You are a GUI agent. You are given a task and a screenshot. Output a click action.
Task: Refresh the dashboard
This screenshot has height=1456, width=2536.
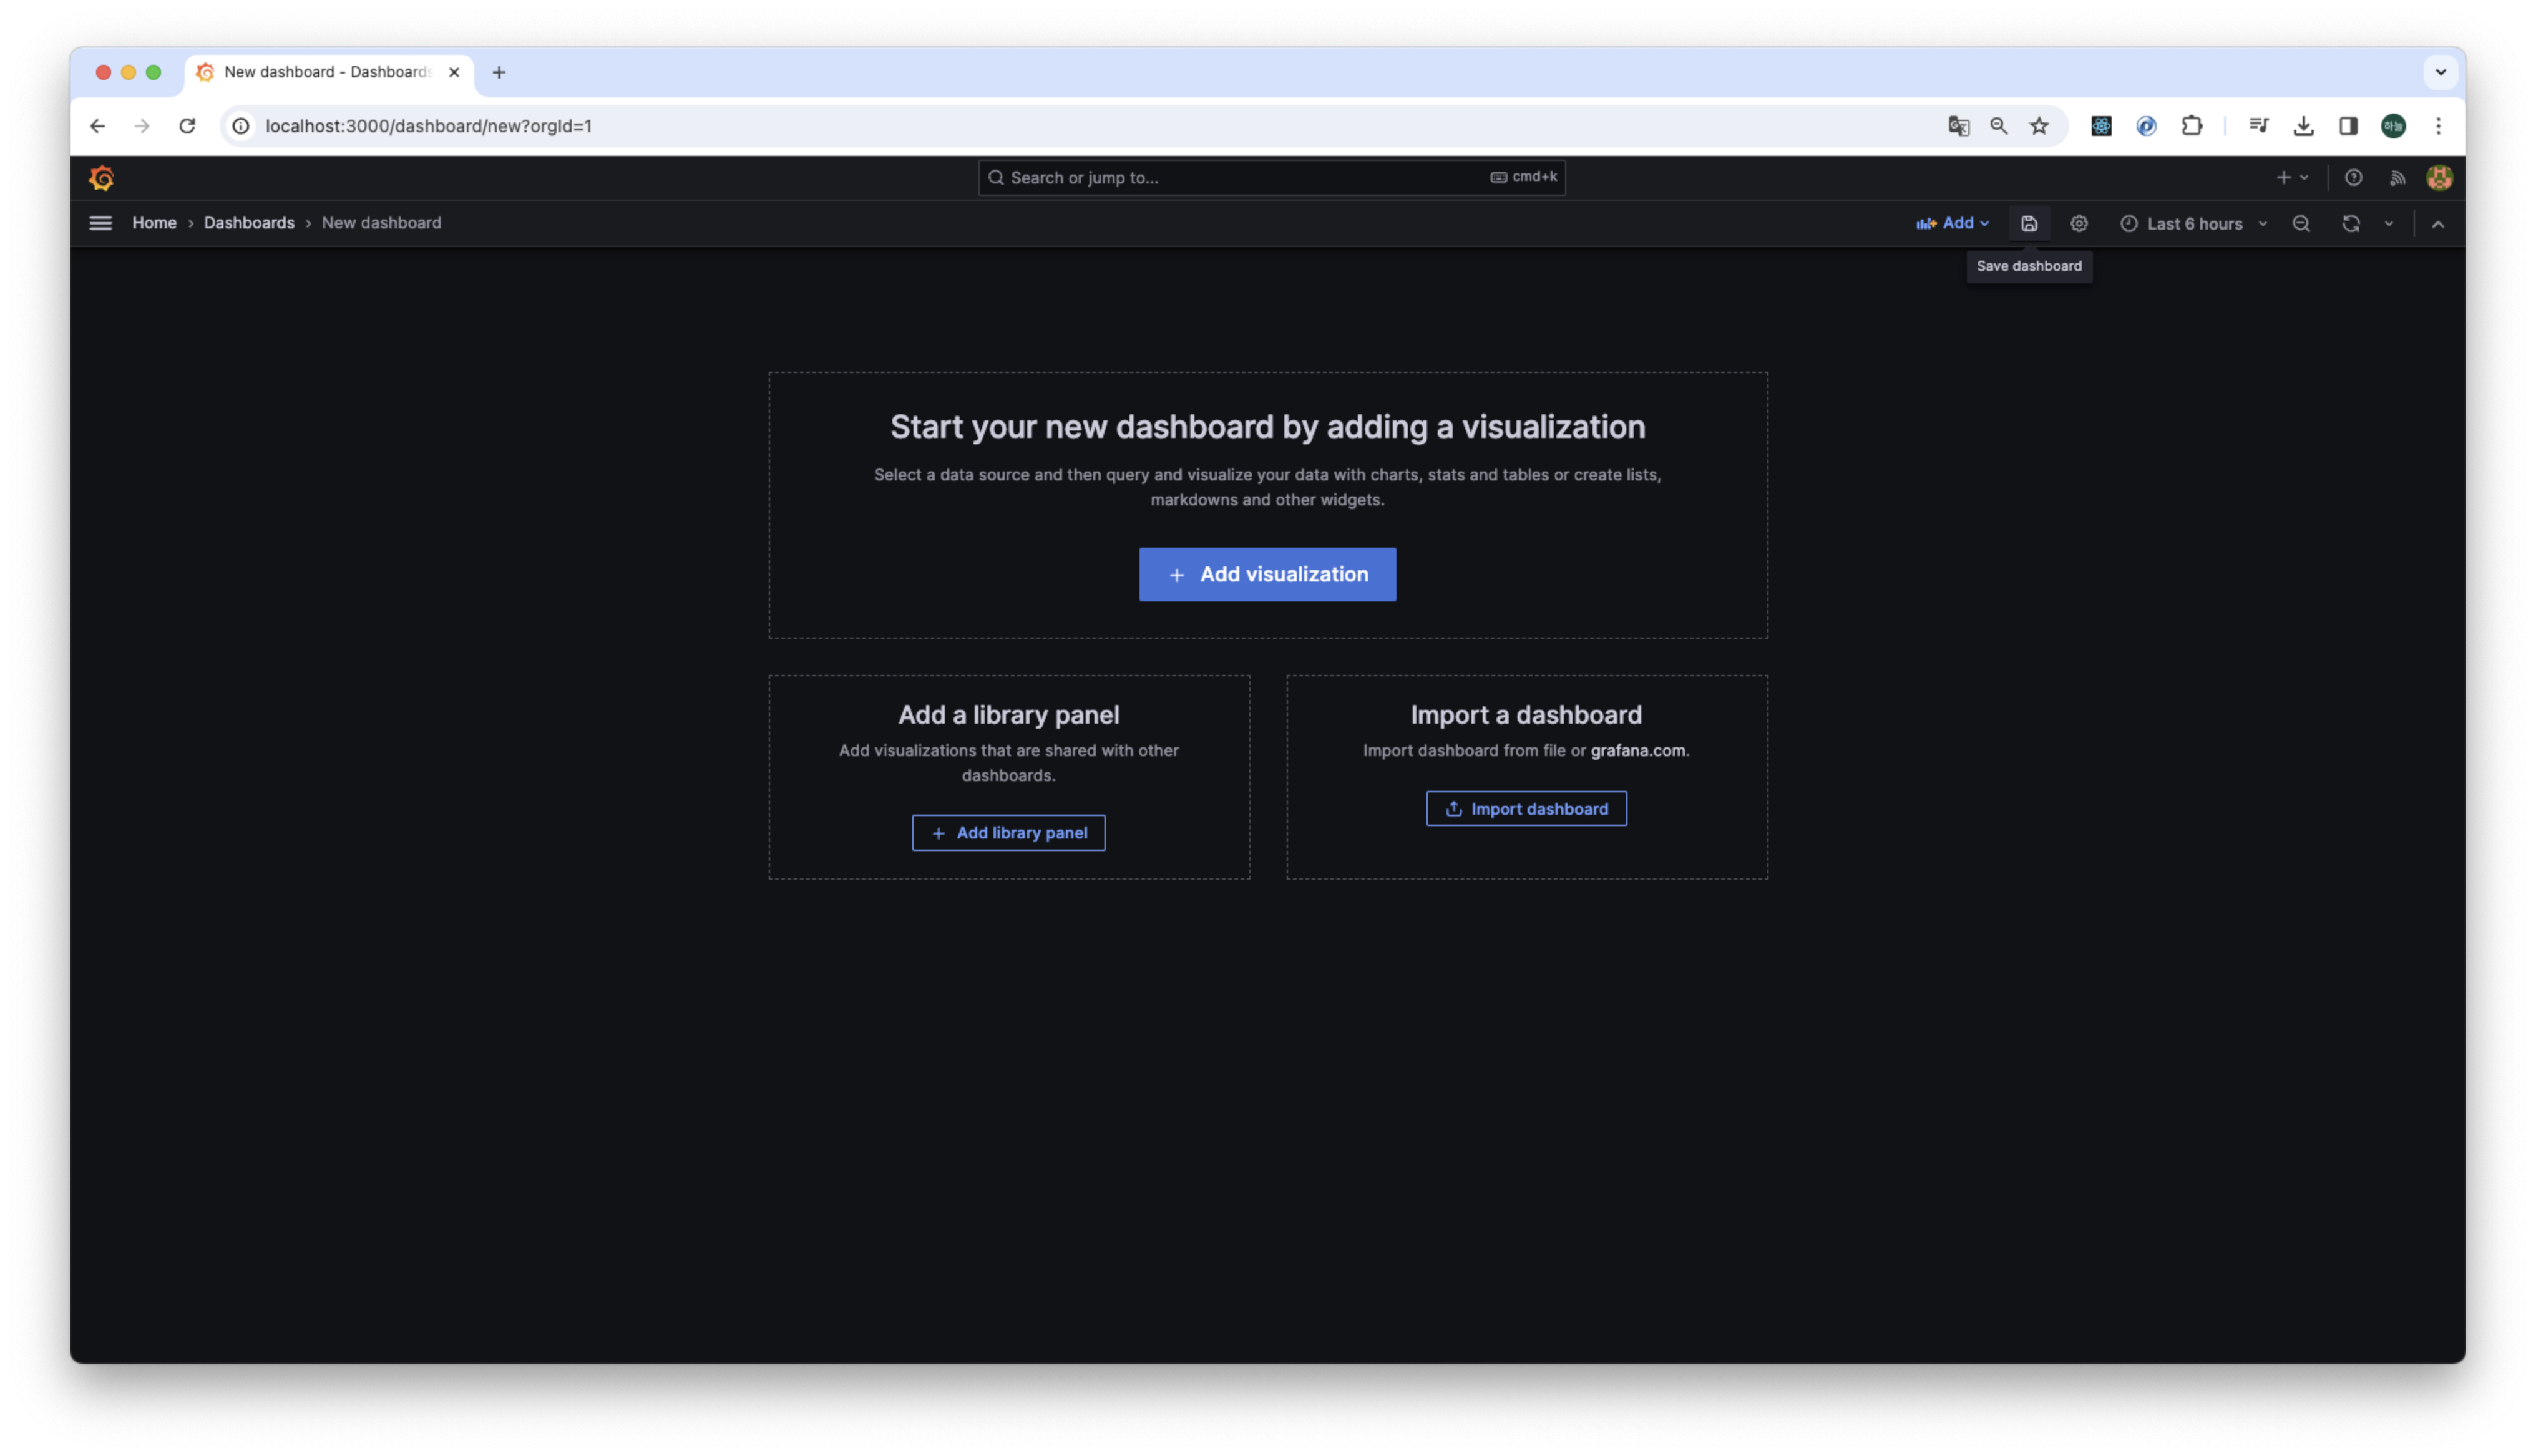coord(2350,224)
